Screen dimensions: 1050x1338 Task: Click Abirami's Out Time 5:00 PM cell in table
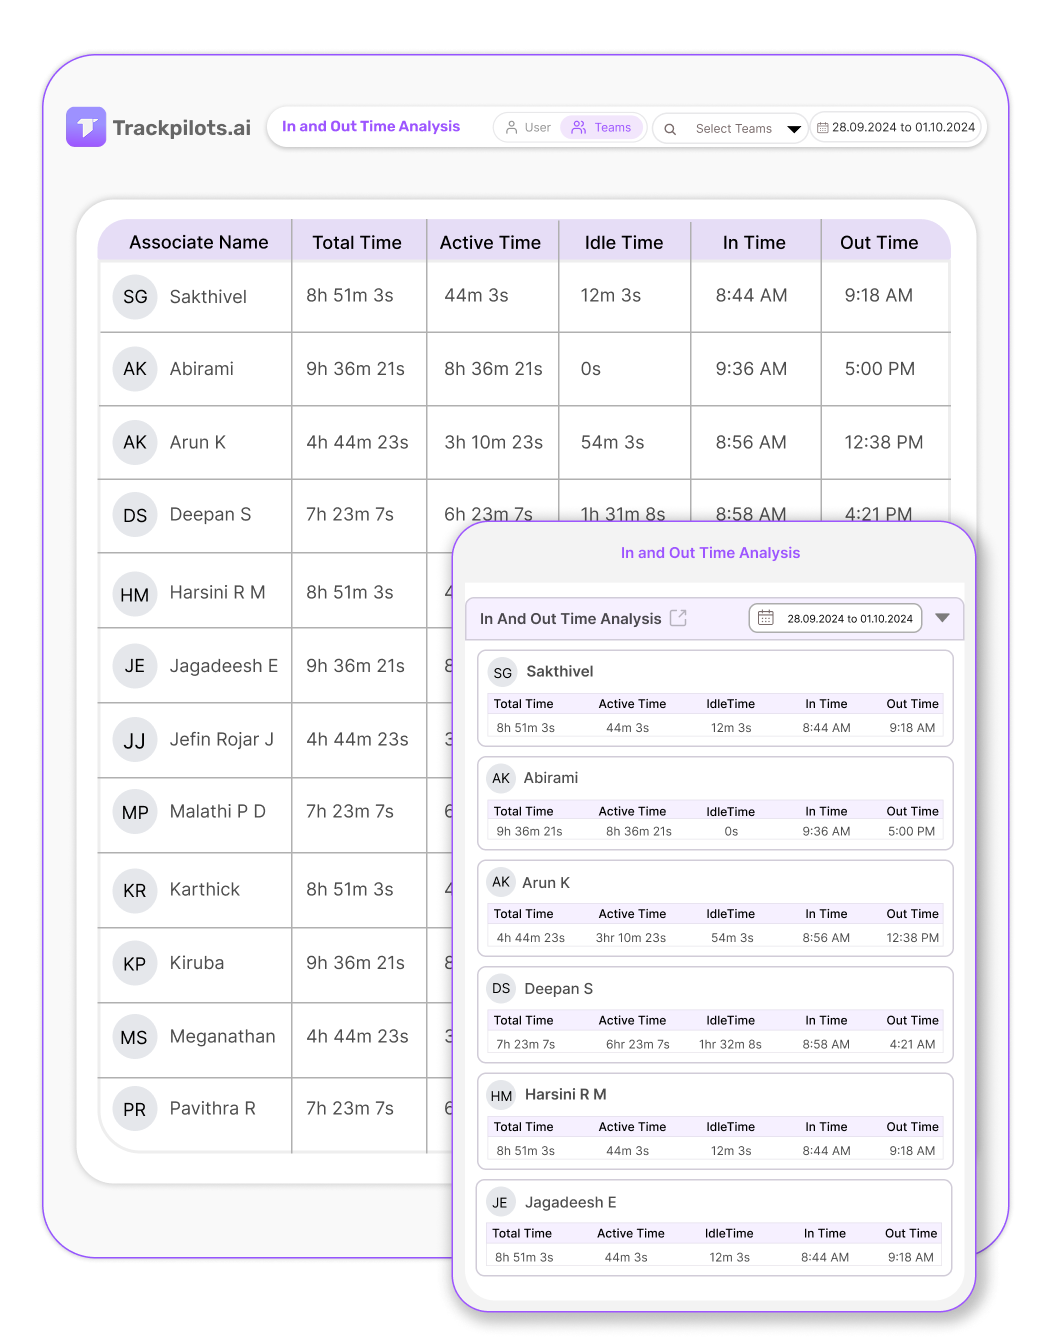pyautogui.click(x=880, y=368)
